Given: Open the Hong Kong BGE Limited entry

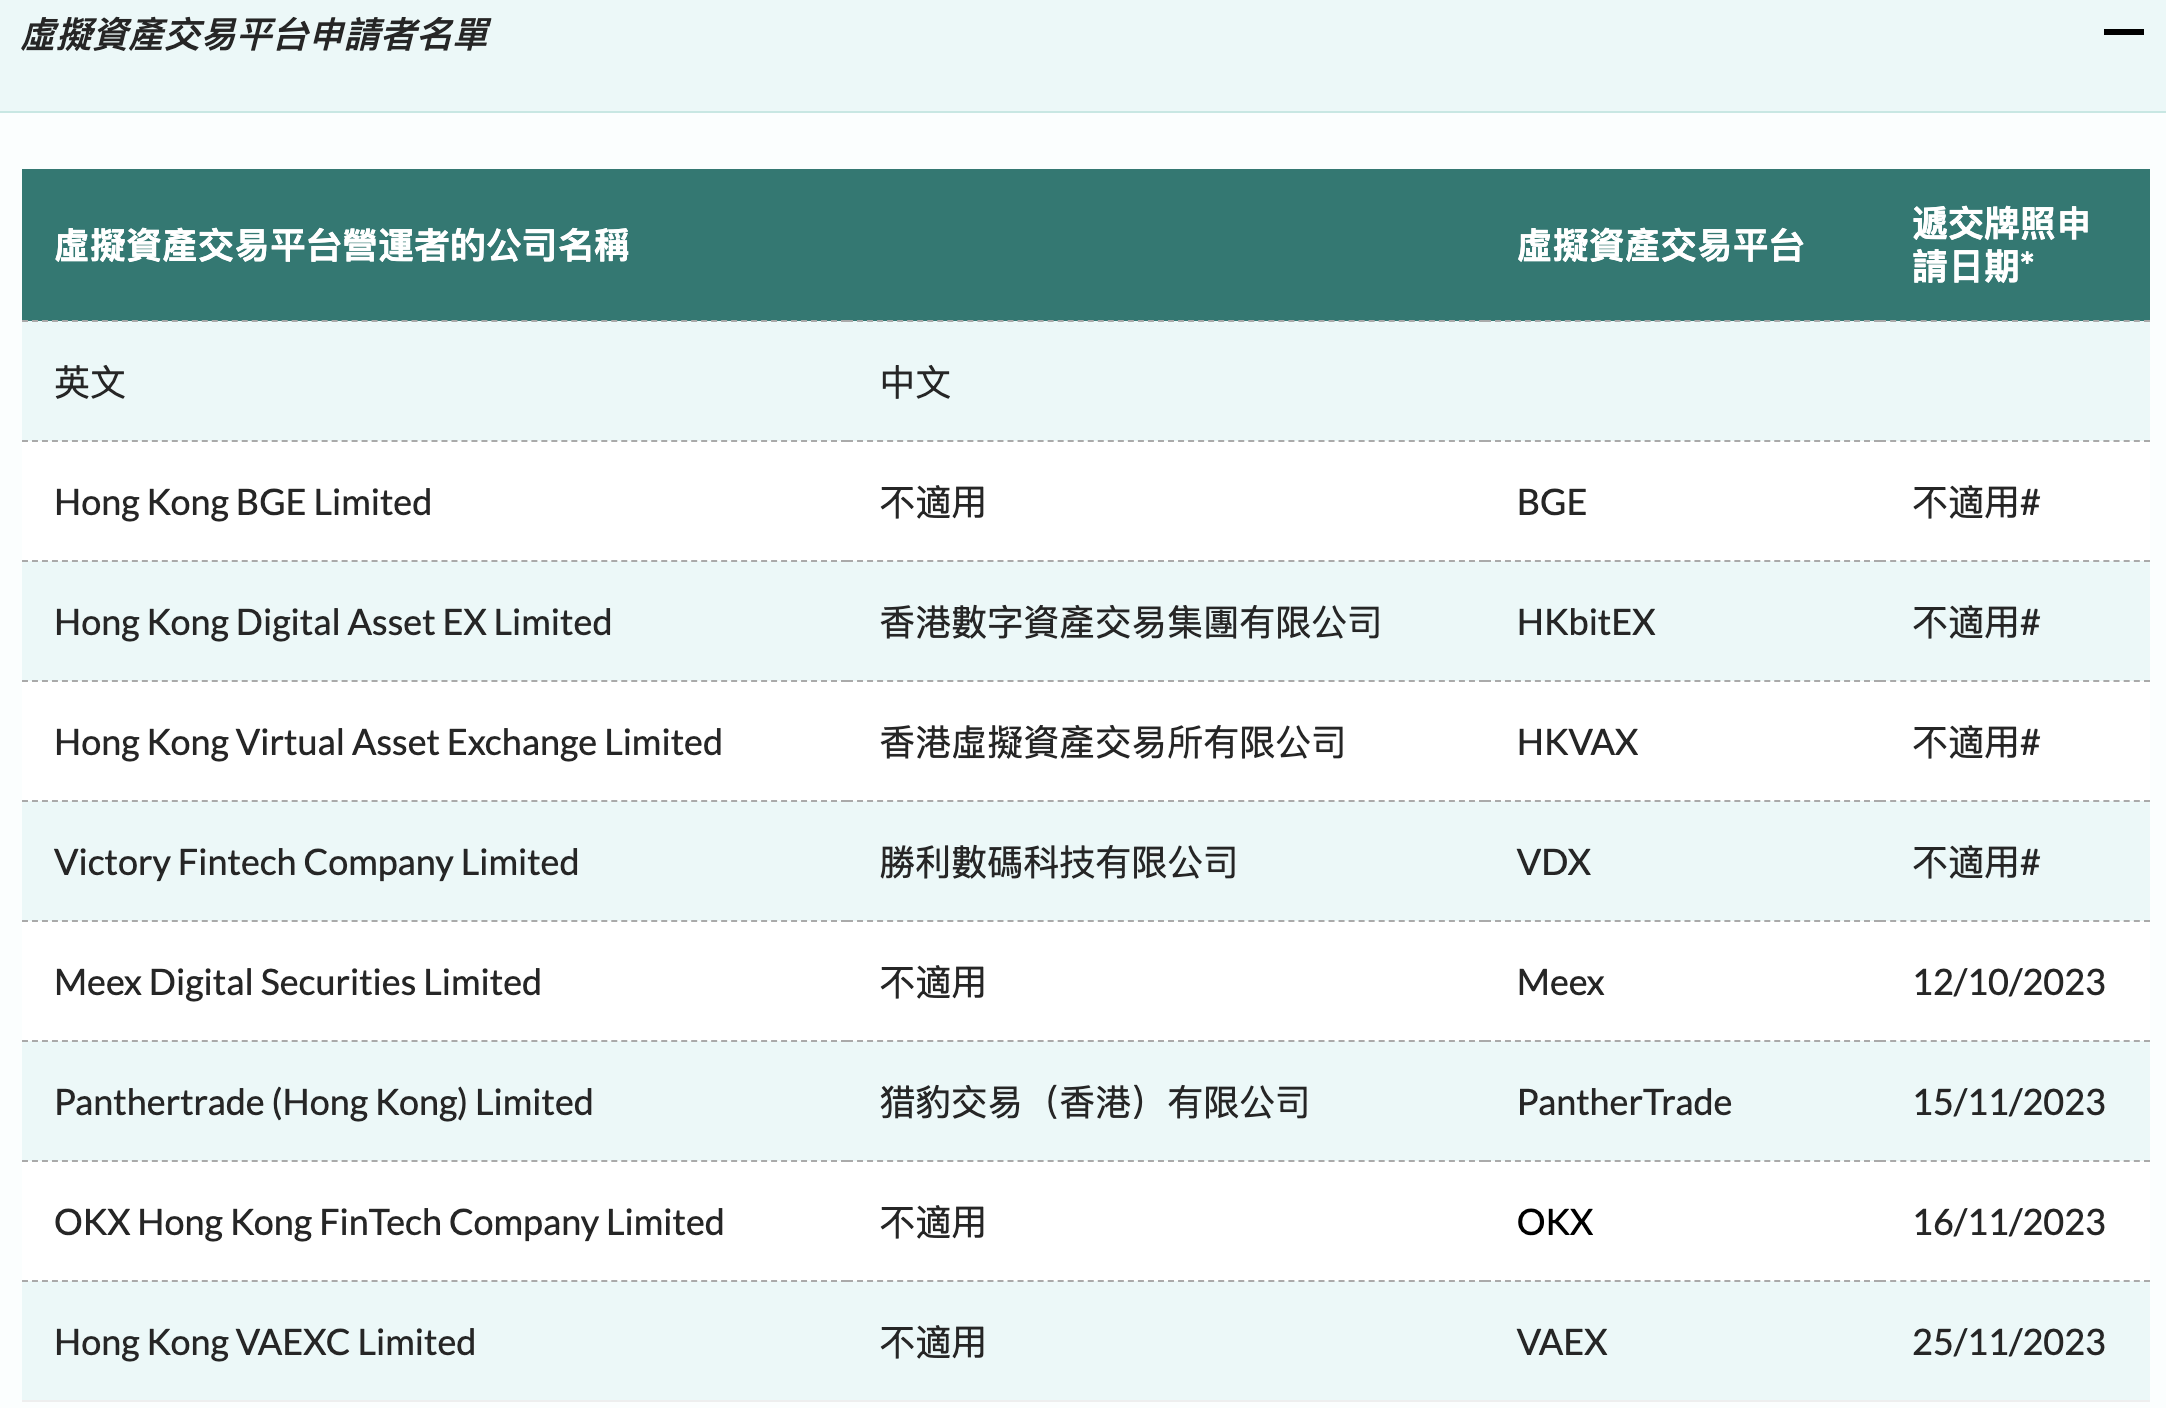Looking at the screenshot, I should tap(243, 502).
